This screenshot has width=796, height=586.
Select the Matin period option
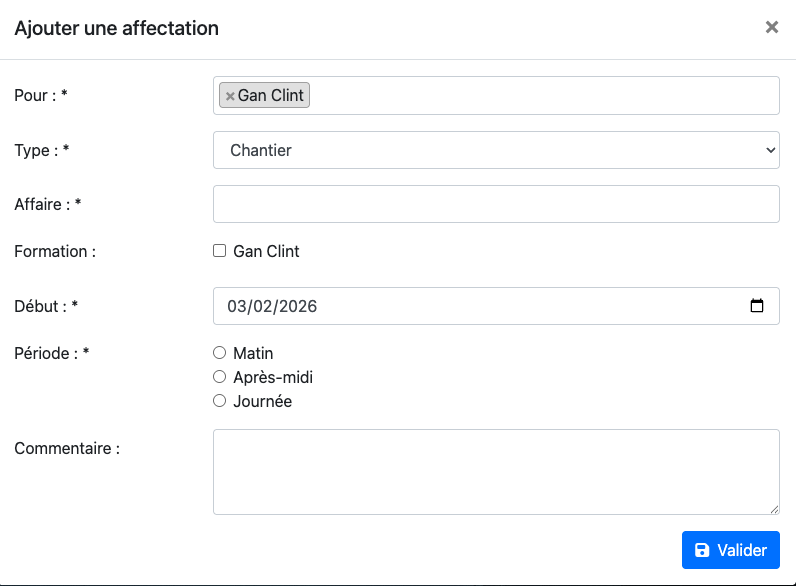(x=220, y=353)
